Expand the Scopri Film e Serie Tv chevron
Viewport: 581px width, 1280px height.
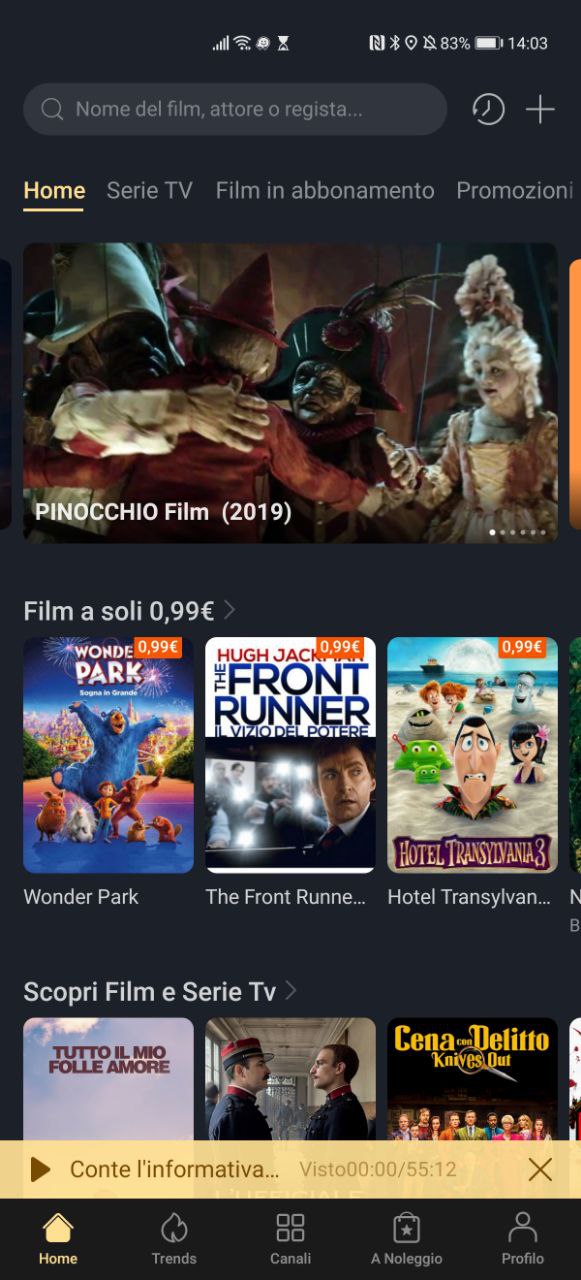click(291, 990)
